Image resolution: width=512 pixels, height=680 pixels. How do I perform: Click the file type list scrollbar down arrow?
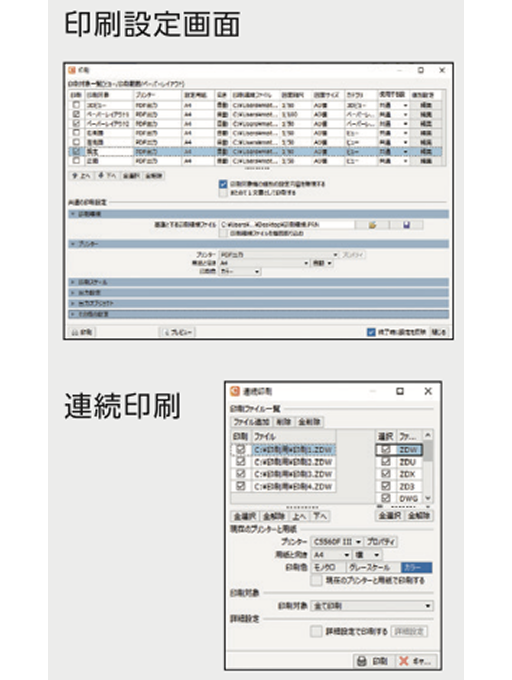coord(428,498)
